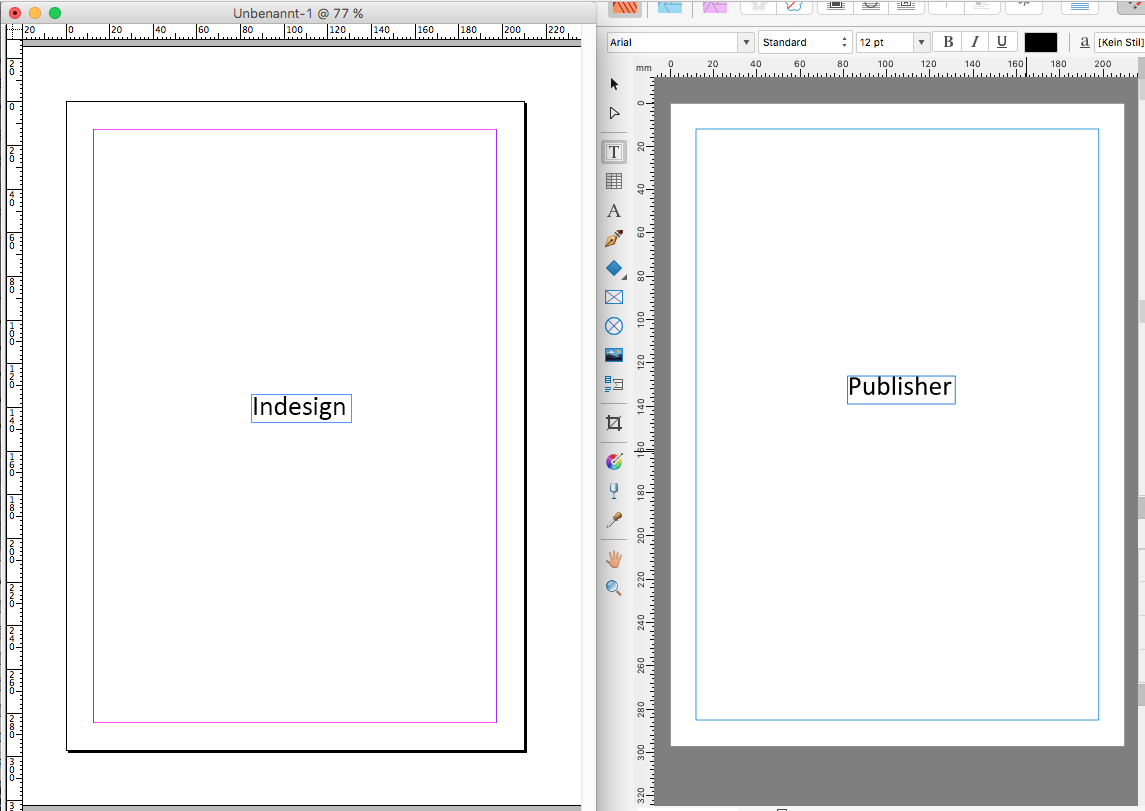Click the 'Unbenannt-1 @ 77 %' window title
The height and width of the screenshot is (811, 1145).
coord(298,13)
